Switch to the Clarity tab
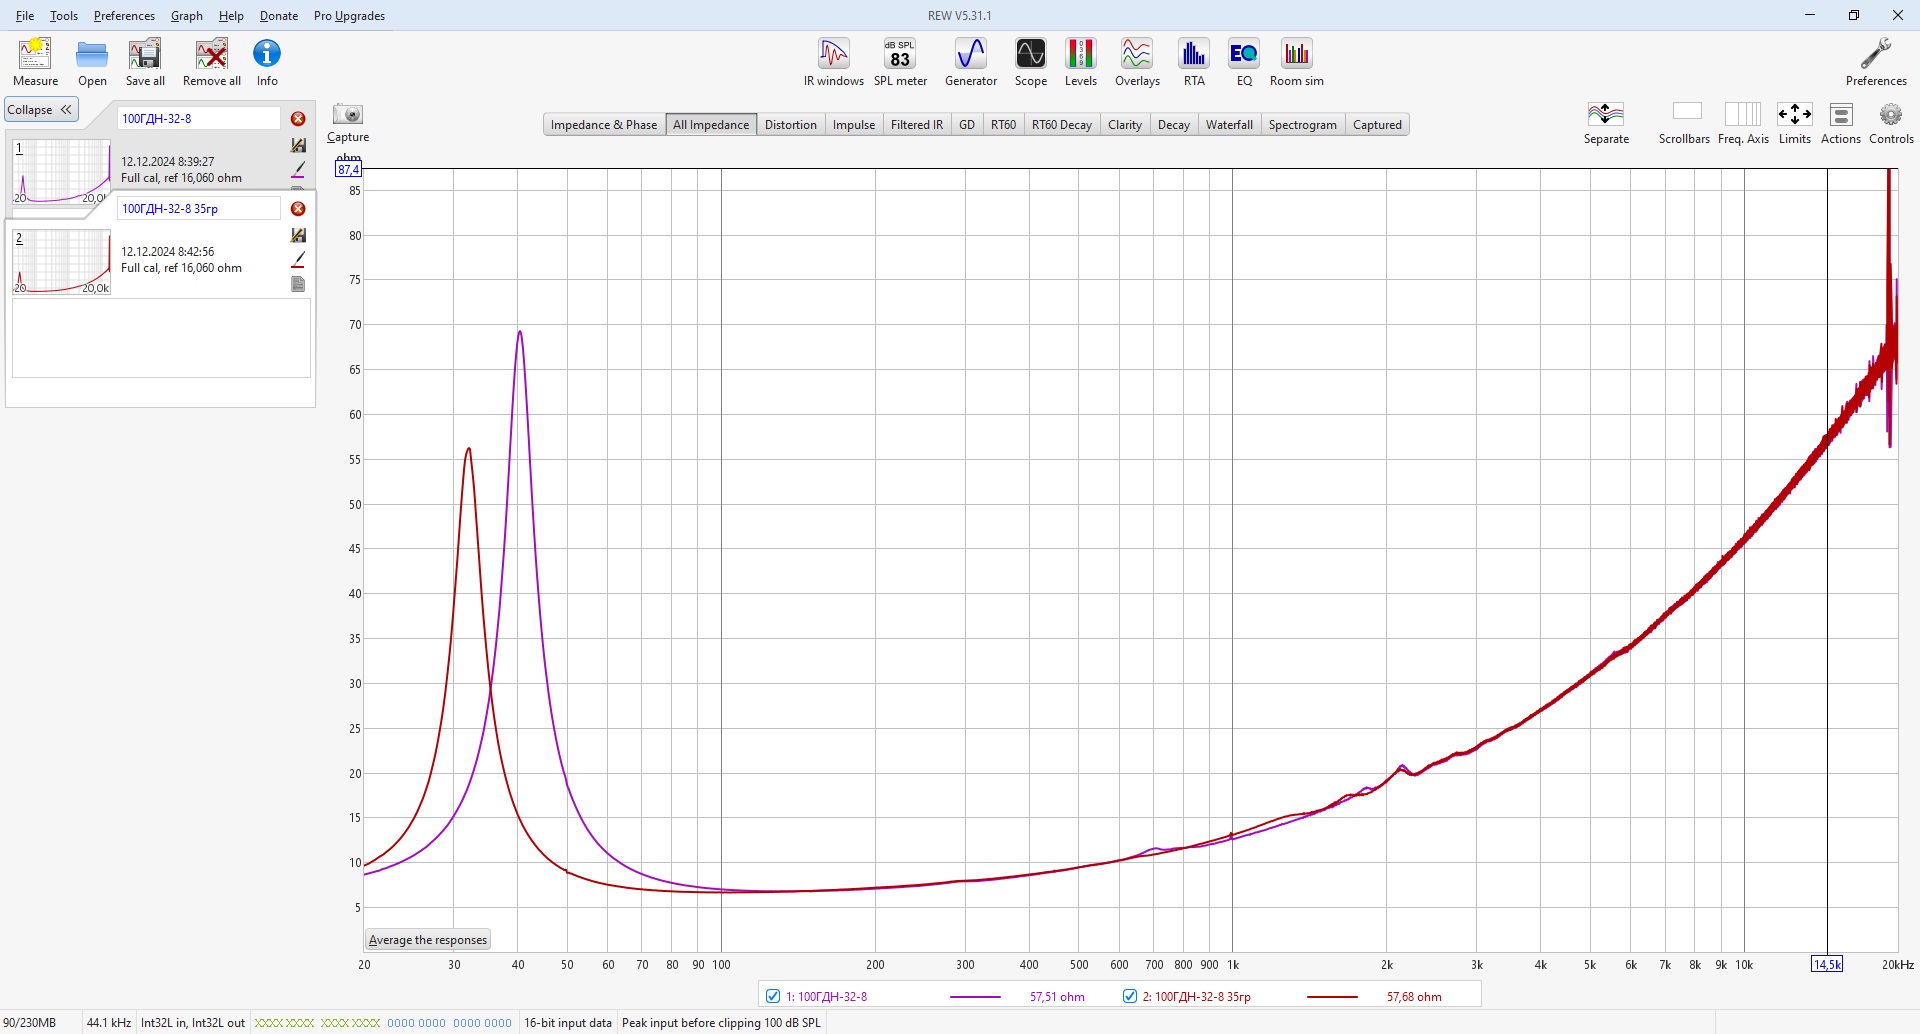 click(1125, 125)
